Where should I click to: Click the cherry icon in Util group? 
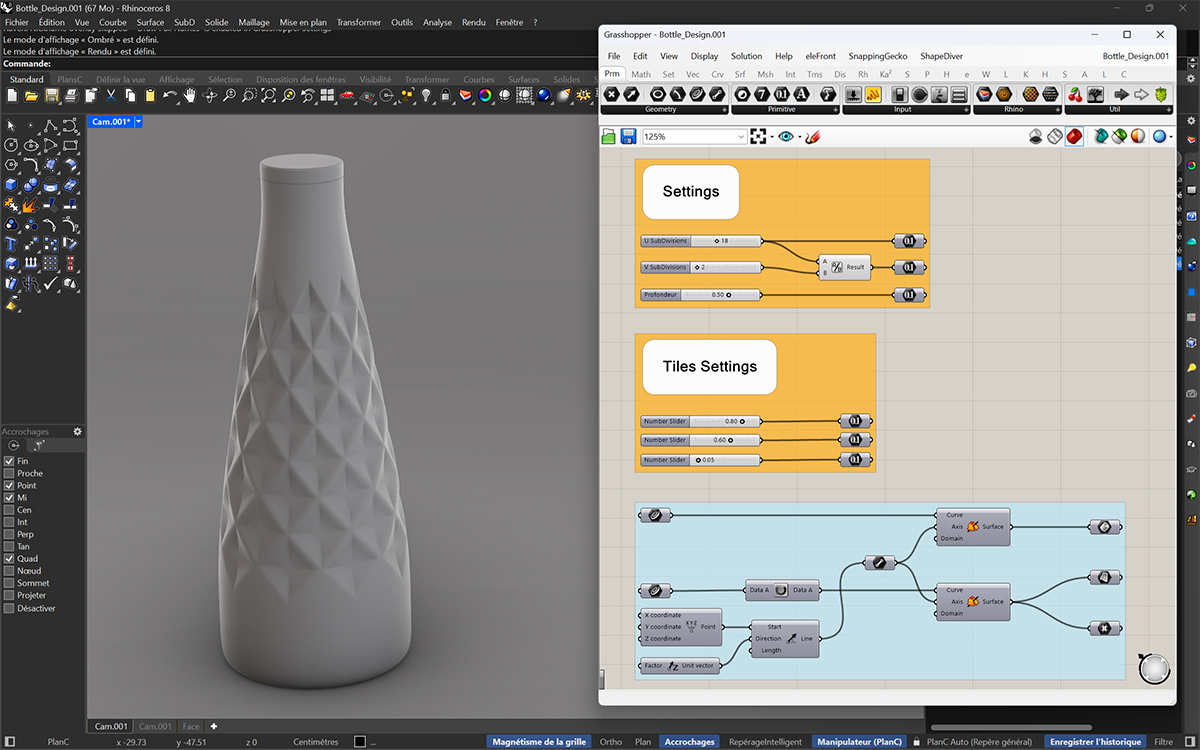(x=1075, y=94)
